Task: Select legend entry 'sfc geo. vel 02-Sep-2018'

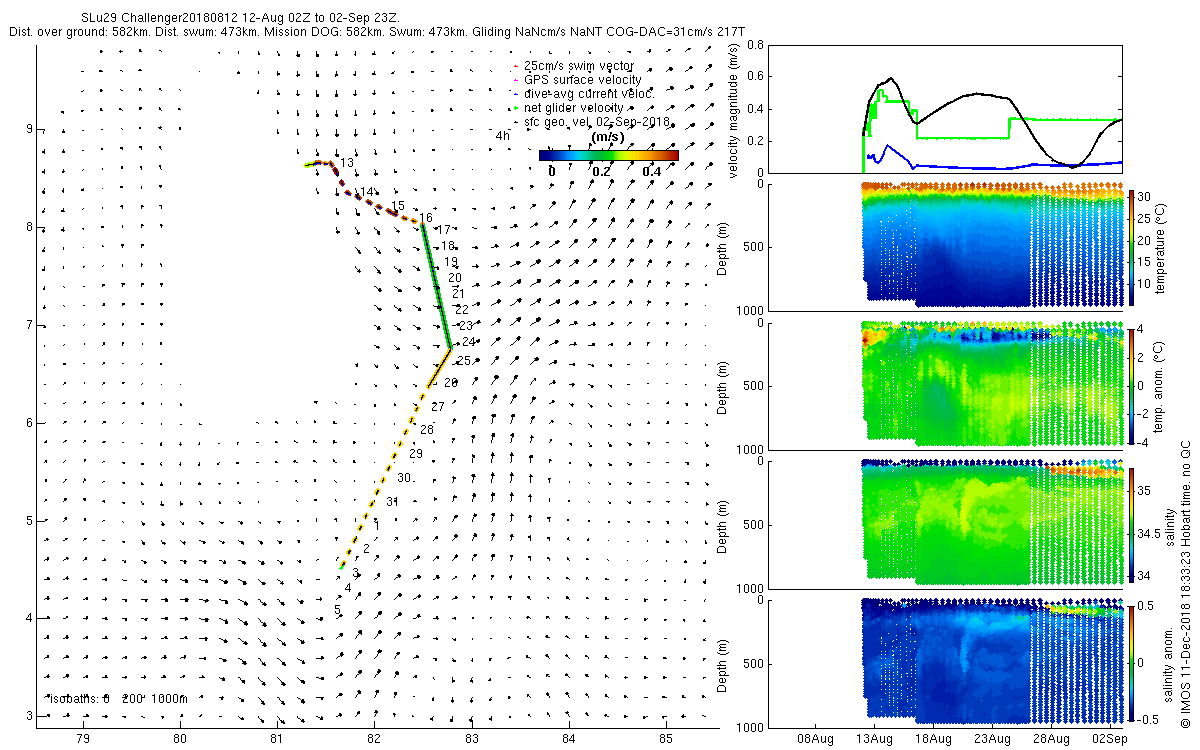Action: click(x=597, y=122)
